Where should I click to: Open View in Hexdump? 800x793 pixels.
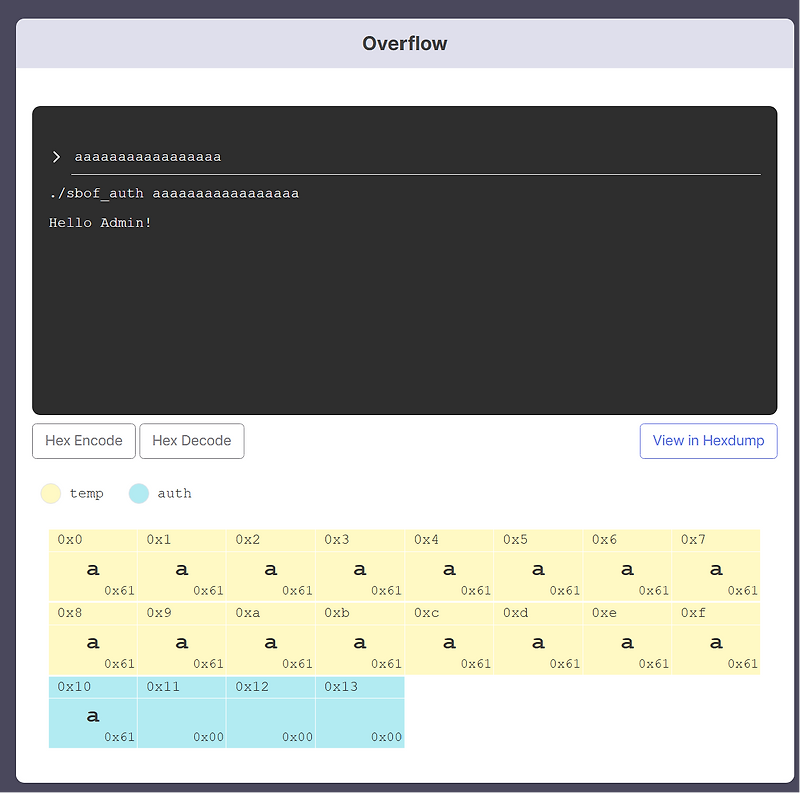pyautogui.click(x=708, y=441)
